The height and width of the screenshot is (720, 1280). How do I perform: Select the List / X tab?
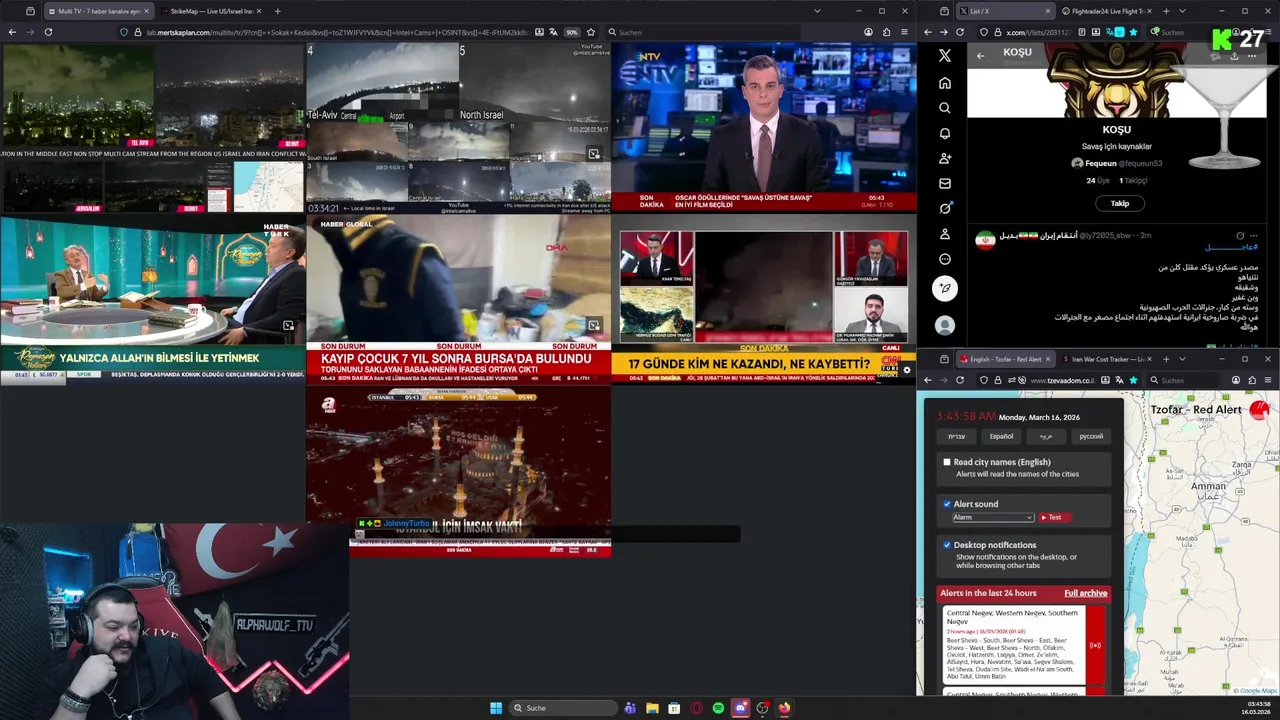(x=1005, y=11)
